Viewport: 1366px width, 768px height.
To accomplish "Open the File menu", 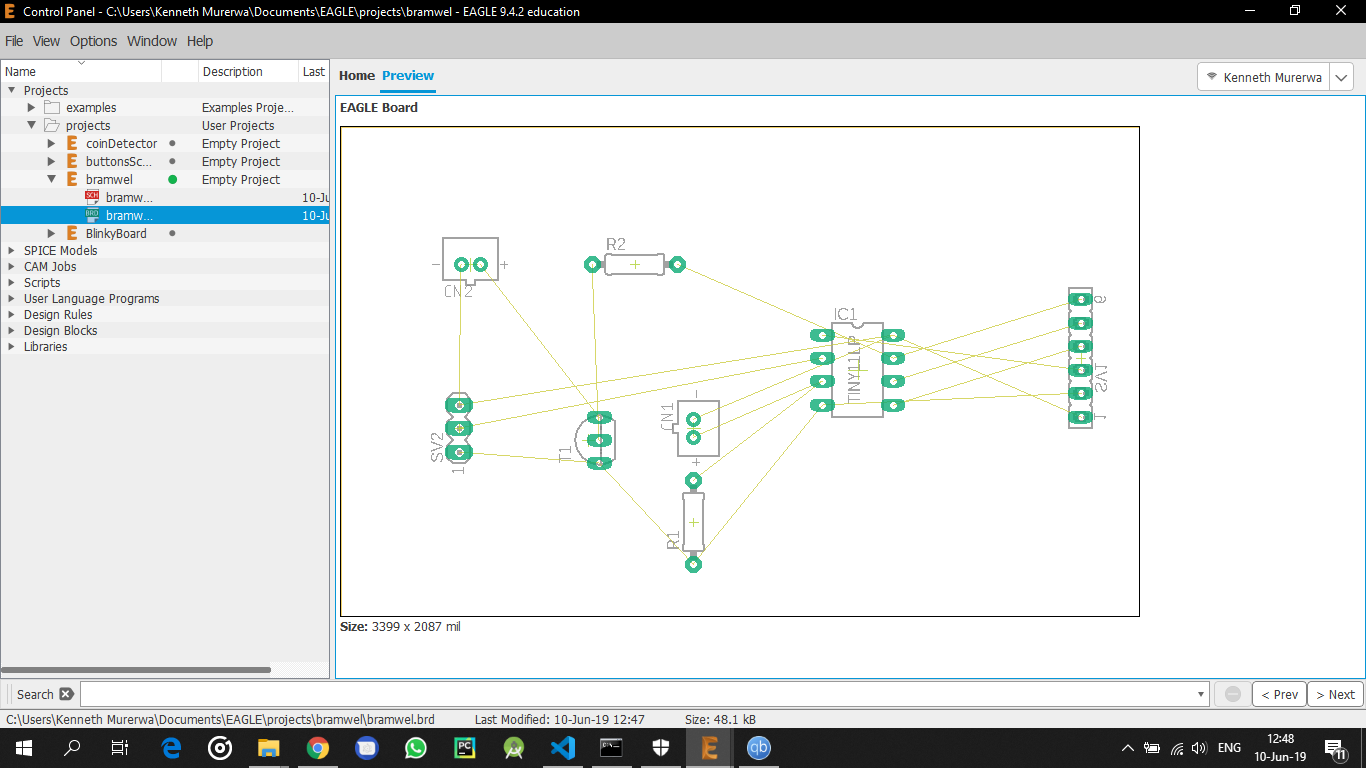I will pyautogui.click(x=14, y=41).
